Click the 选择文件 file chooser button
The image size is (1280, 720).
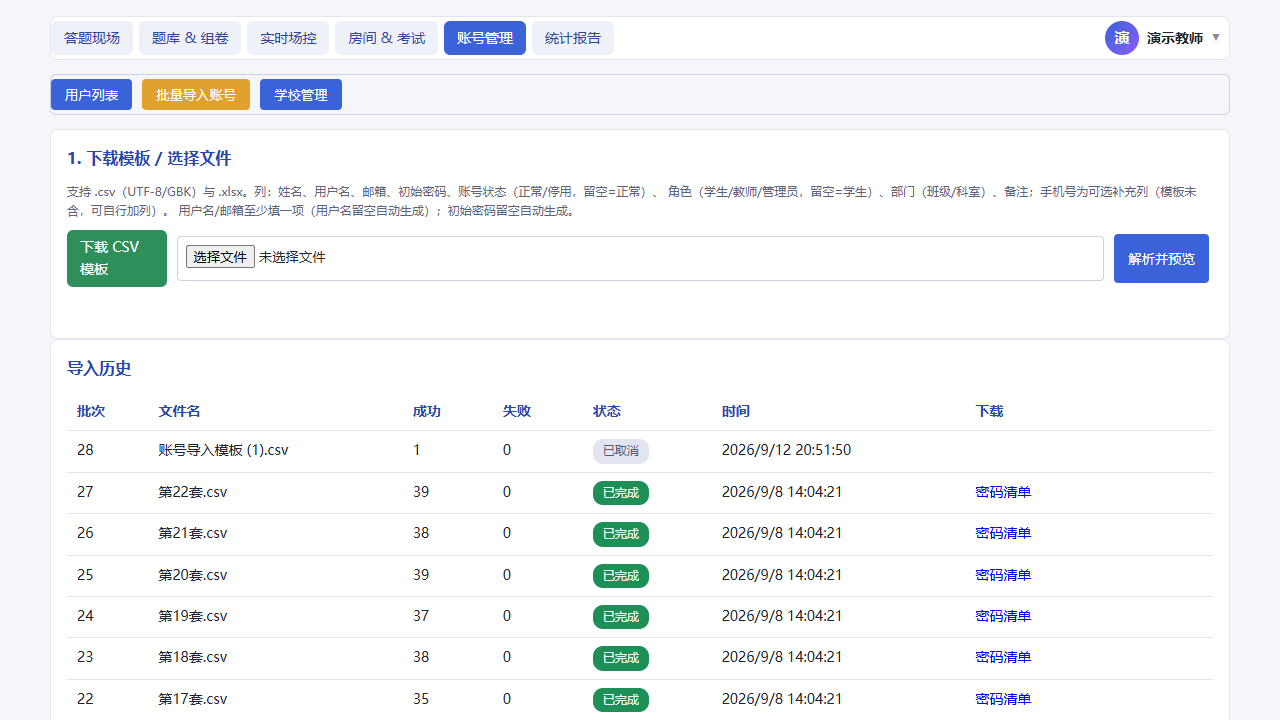[220, 257]
